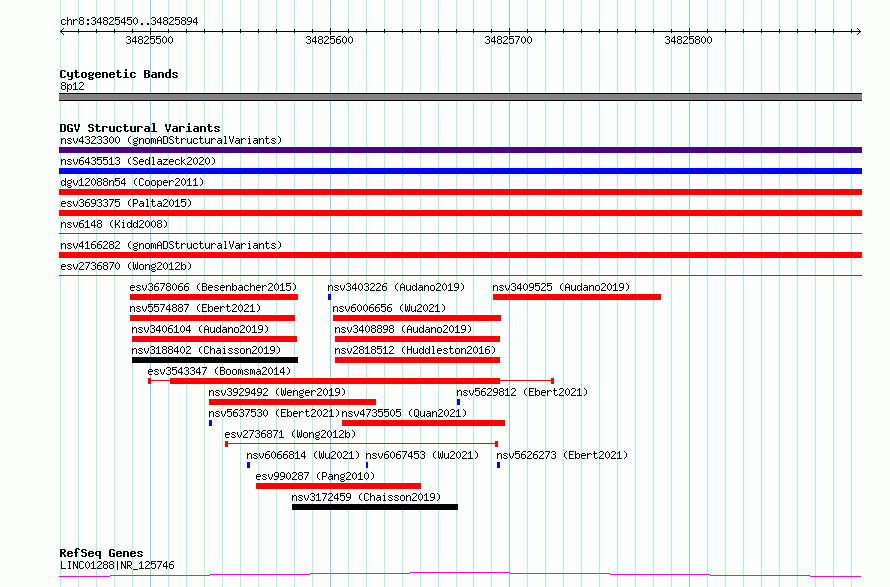Viewport: 890px width, 587px height.
Task: Open nsv3172459 (Chaisson2019) label
Action: (x=366, y=497)
